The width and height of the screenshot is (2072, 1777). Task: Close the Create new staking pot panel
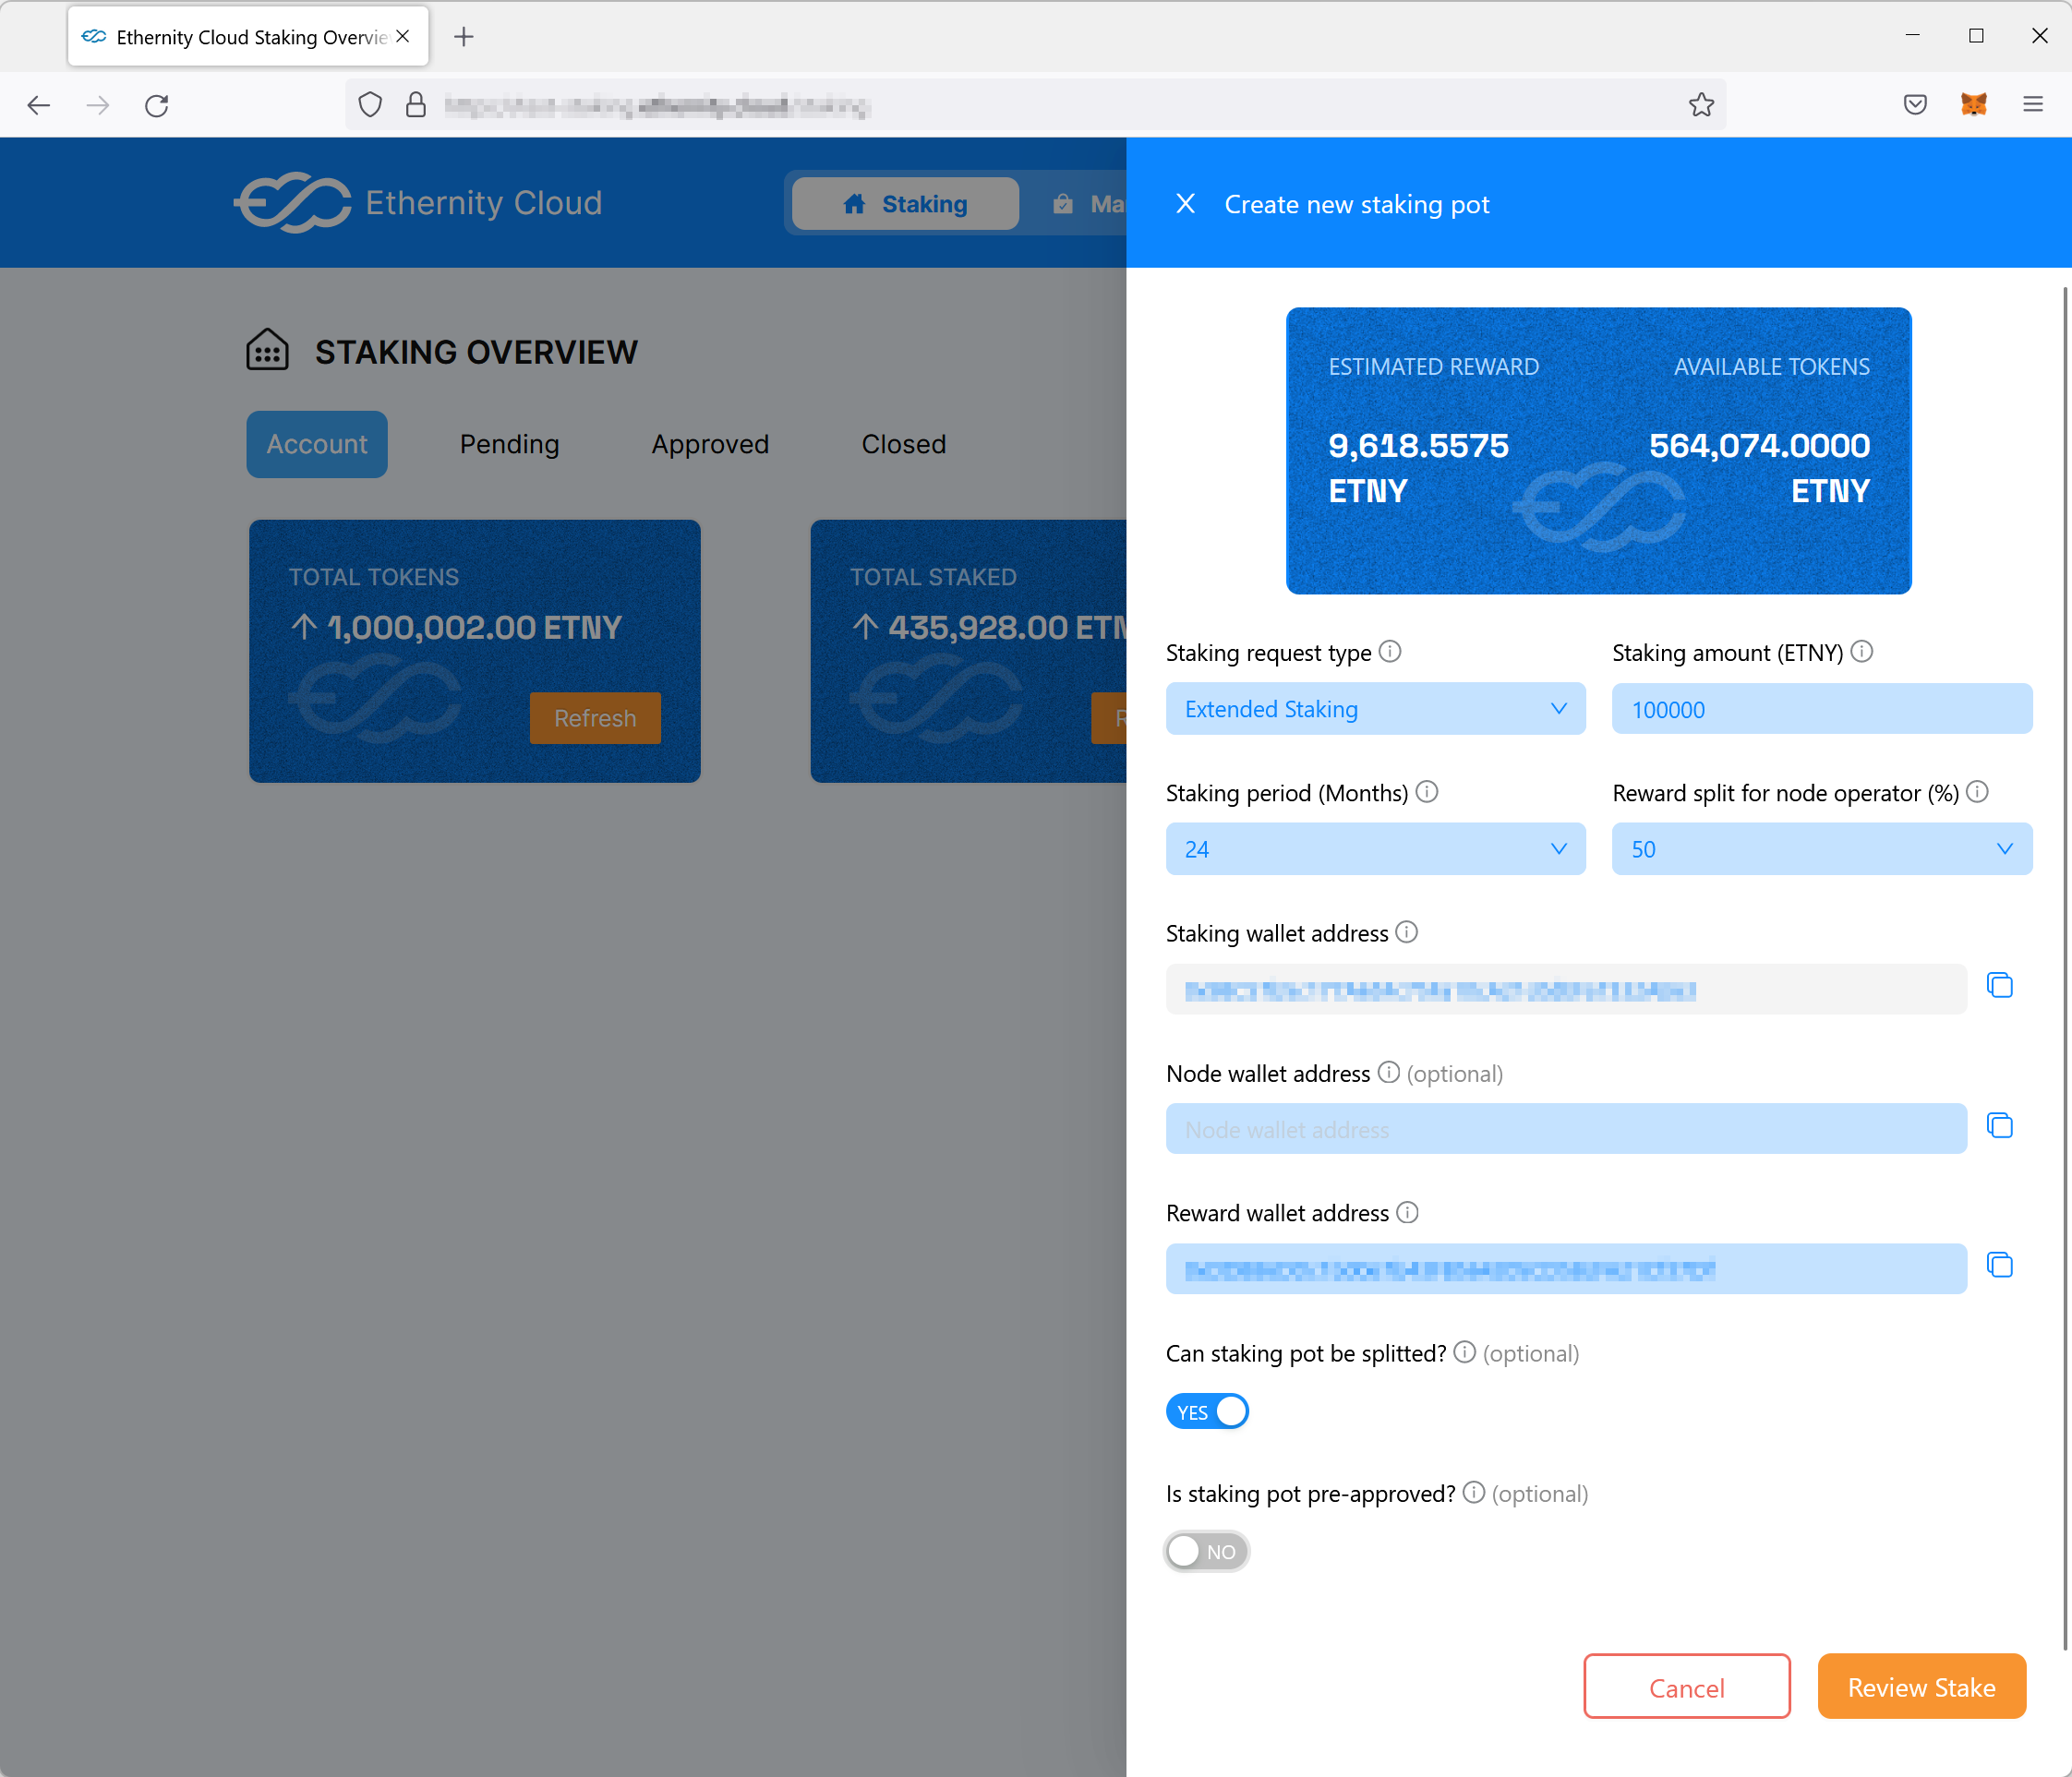coord(1185,204)
